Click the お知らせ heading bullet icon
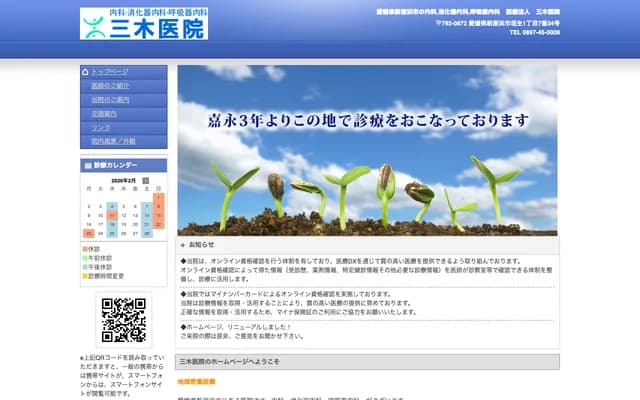Screen dimensions: 640x400 click(x=182, y=245)
